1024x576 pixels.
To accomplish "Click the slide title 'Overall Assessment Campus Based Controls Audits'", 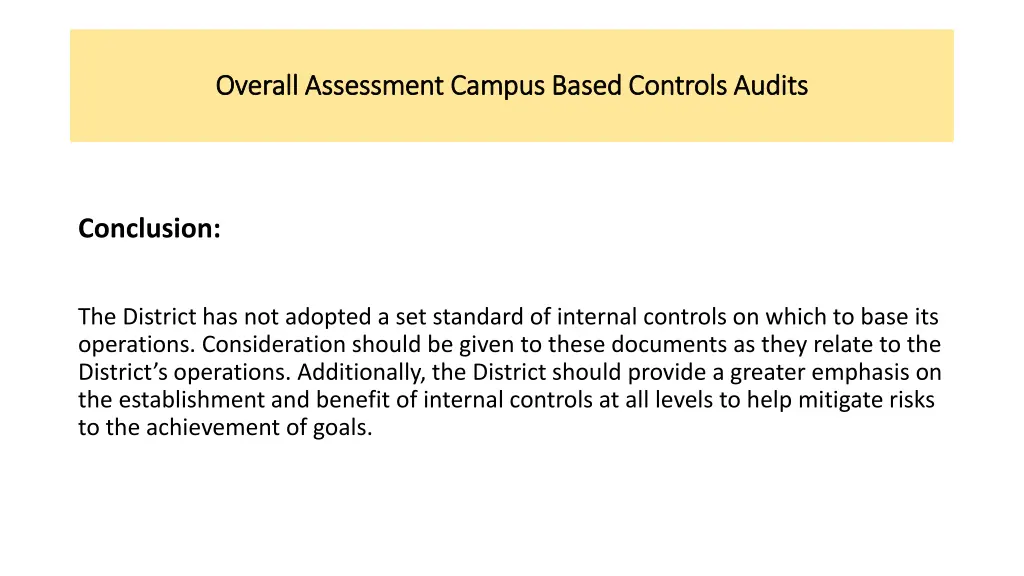I will [x=511, y=86].
